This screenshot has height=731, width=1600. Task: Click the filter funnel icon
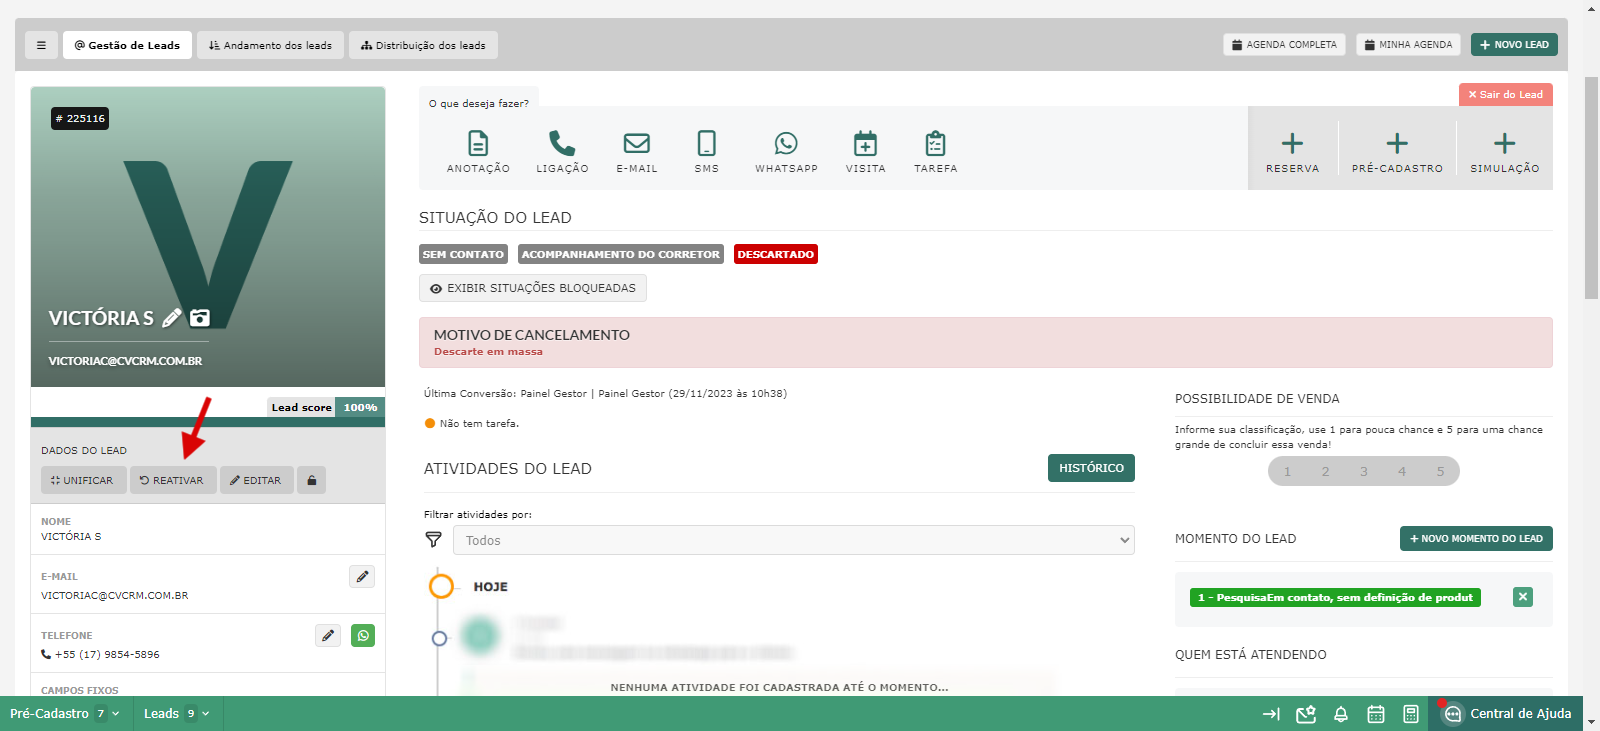click(x=433, y=540)
